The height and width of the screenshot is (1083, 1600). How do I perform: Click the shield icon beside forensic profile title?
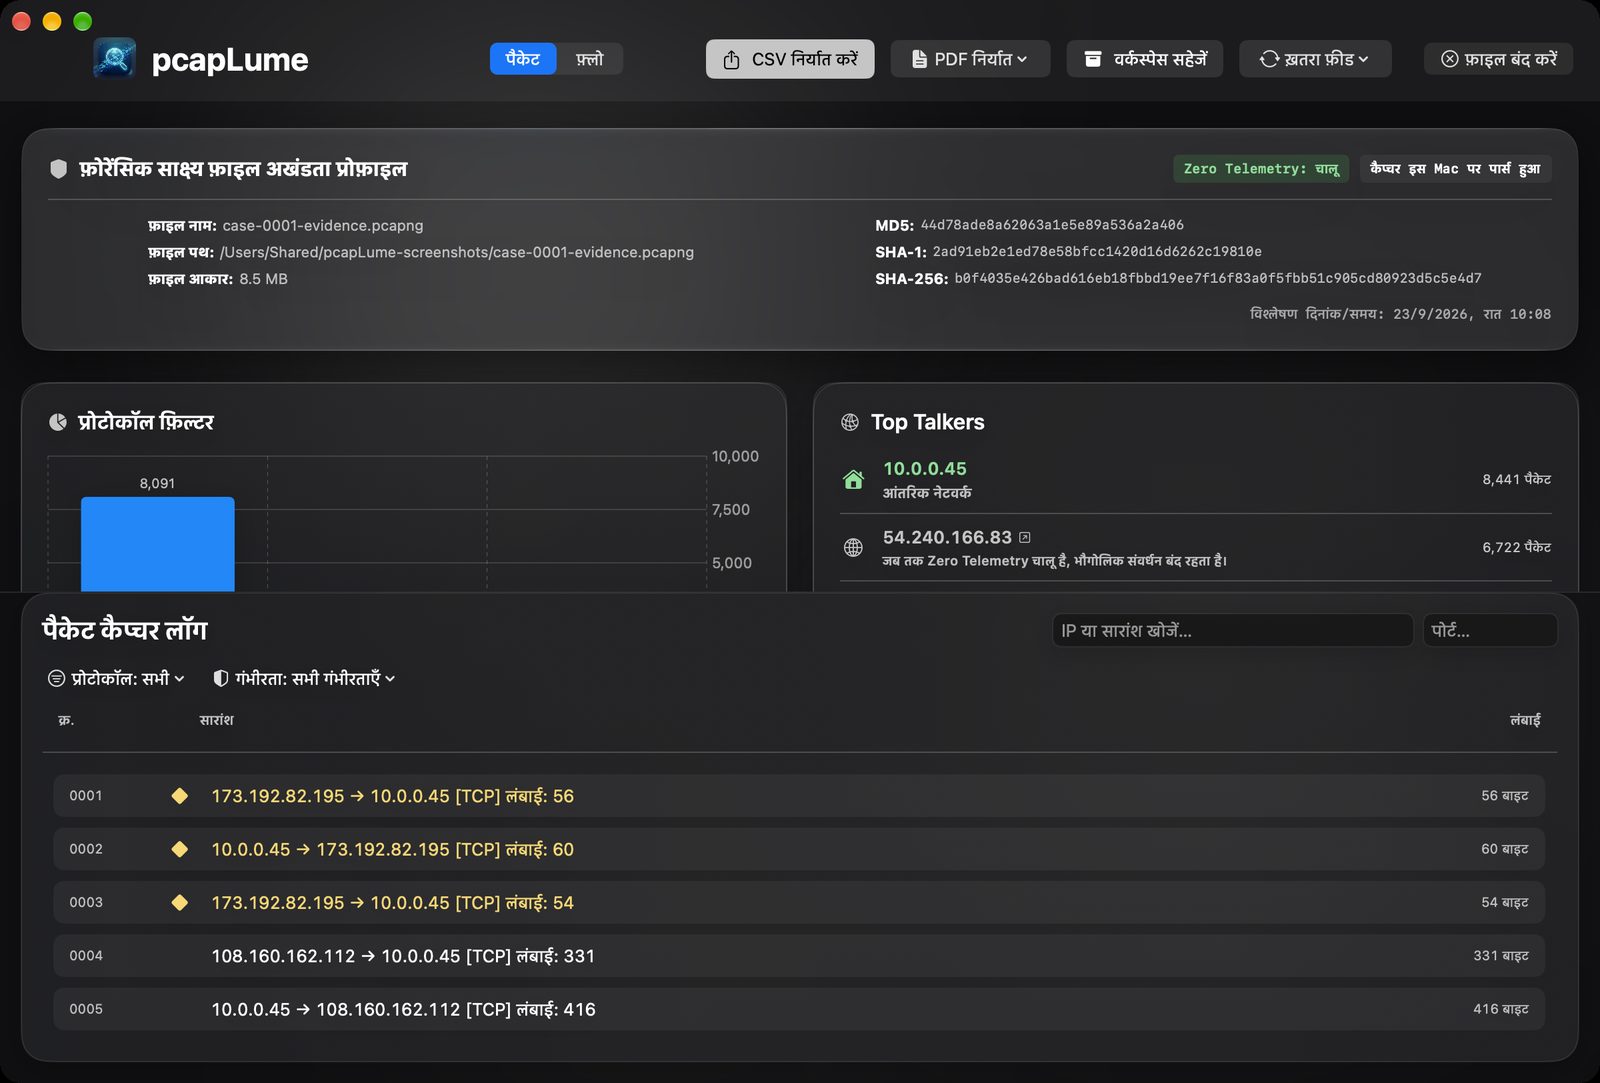tap(59, 169)
